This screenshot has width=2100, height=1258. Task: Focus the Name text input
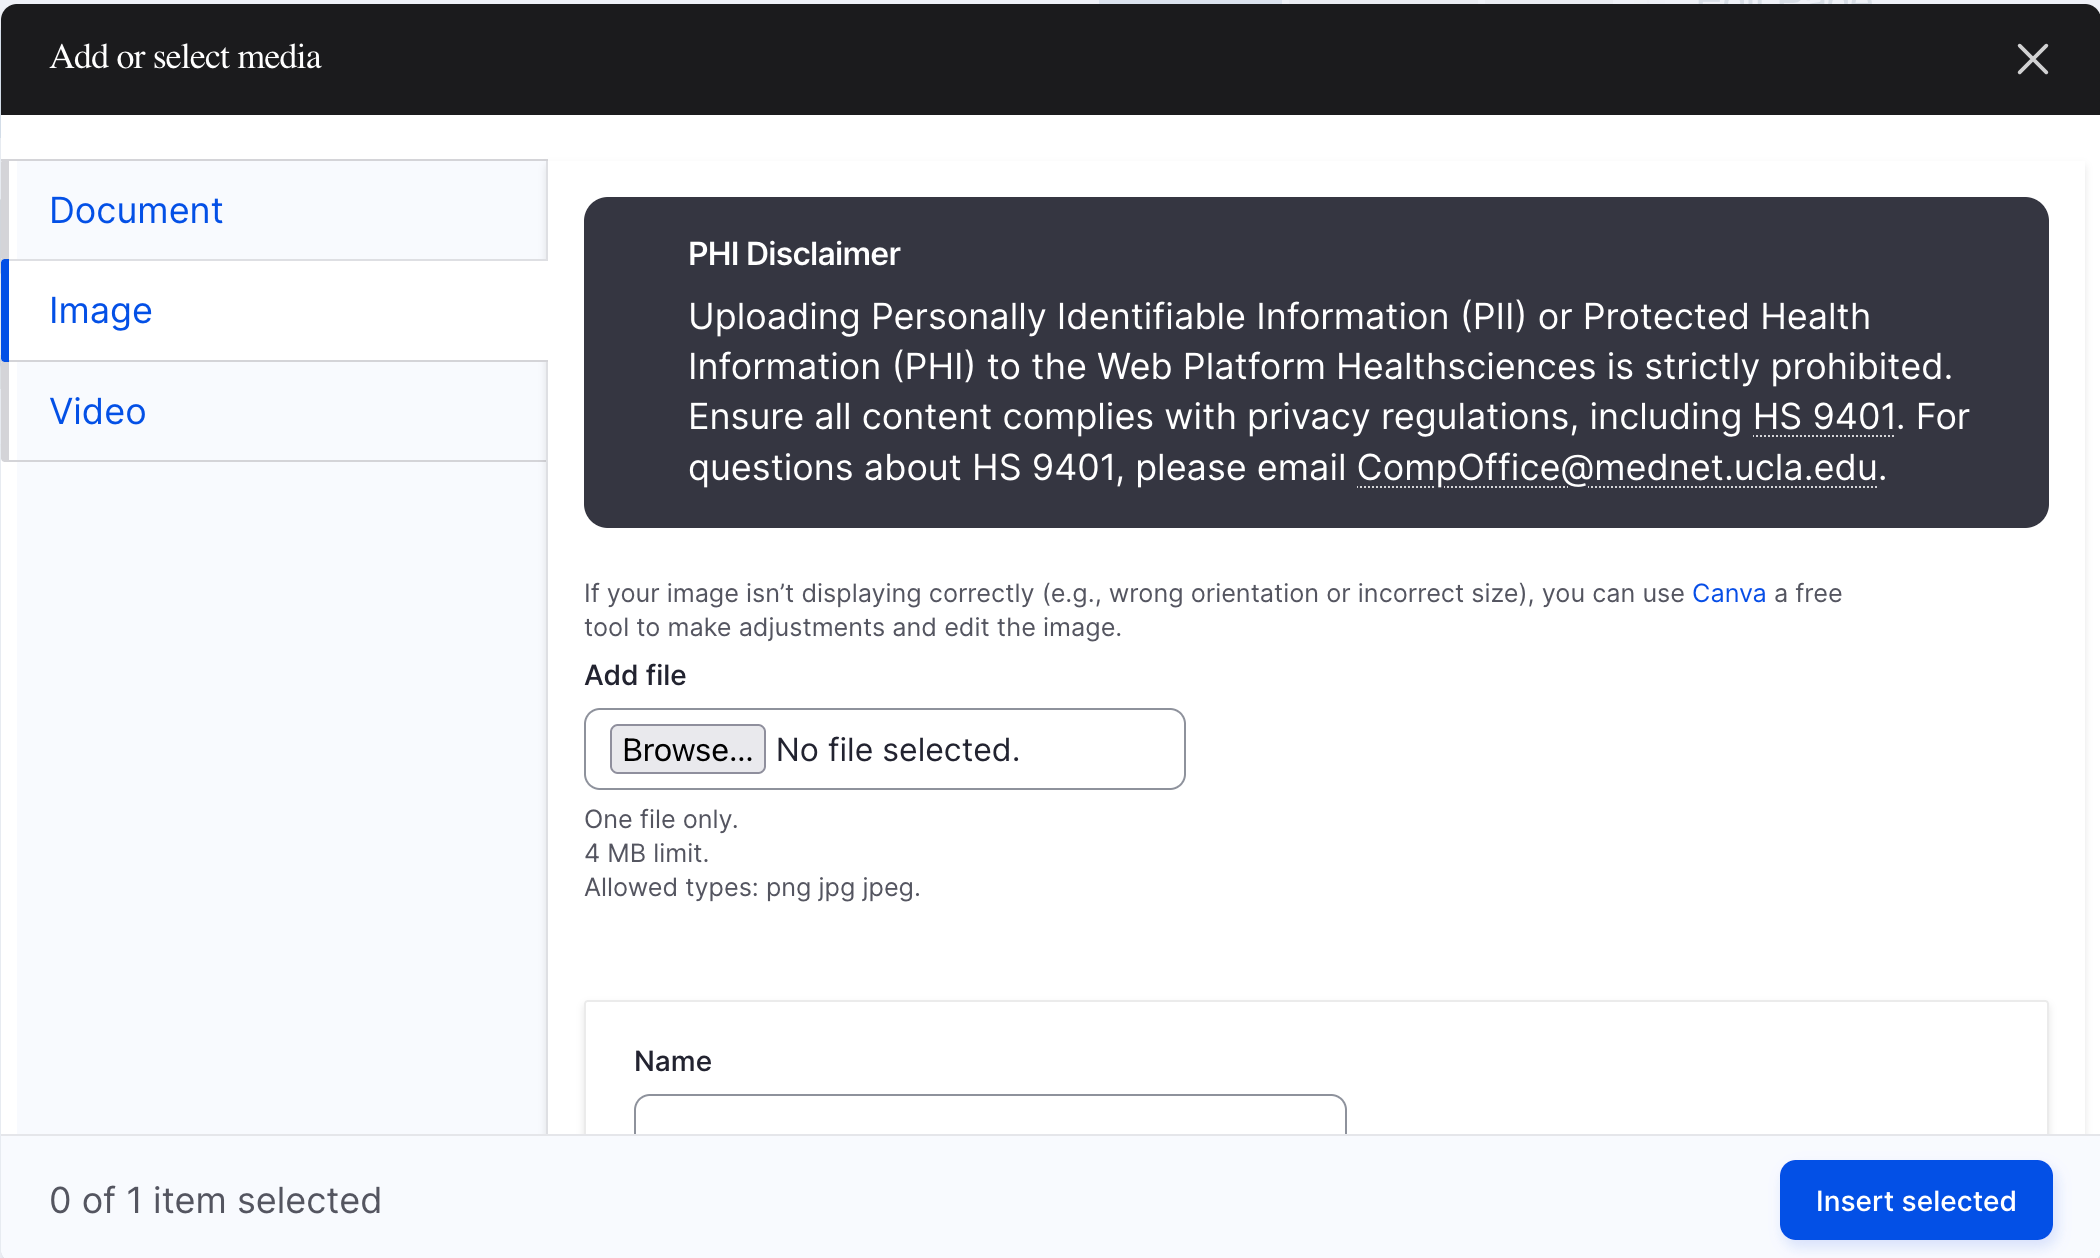[x=990, y=1116]
